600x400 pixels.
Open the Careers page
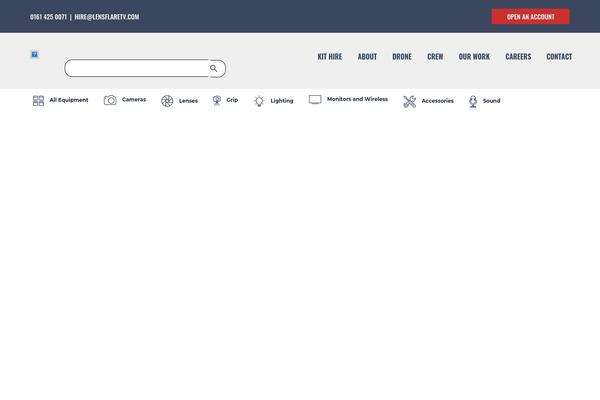coord(518,57)
